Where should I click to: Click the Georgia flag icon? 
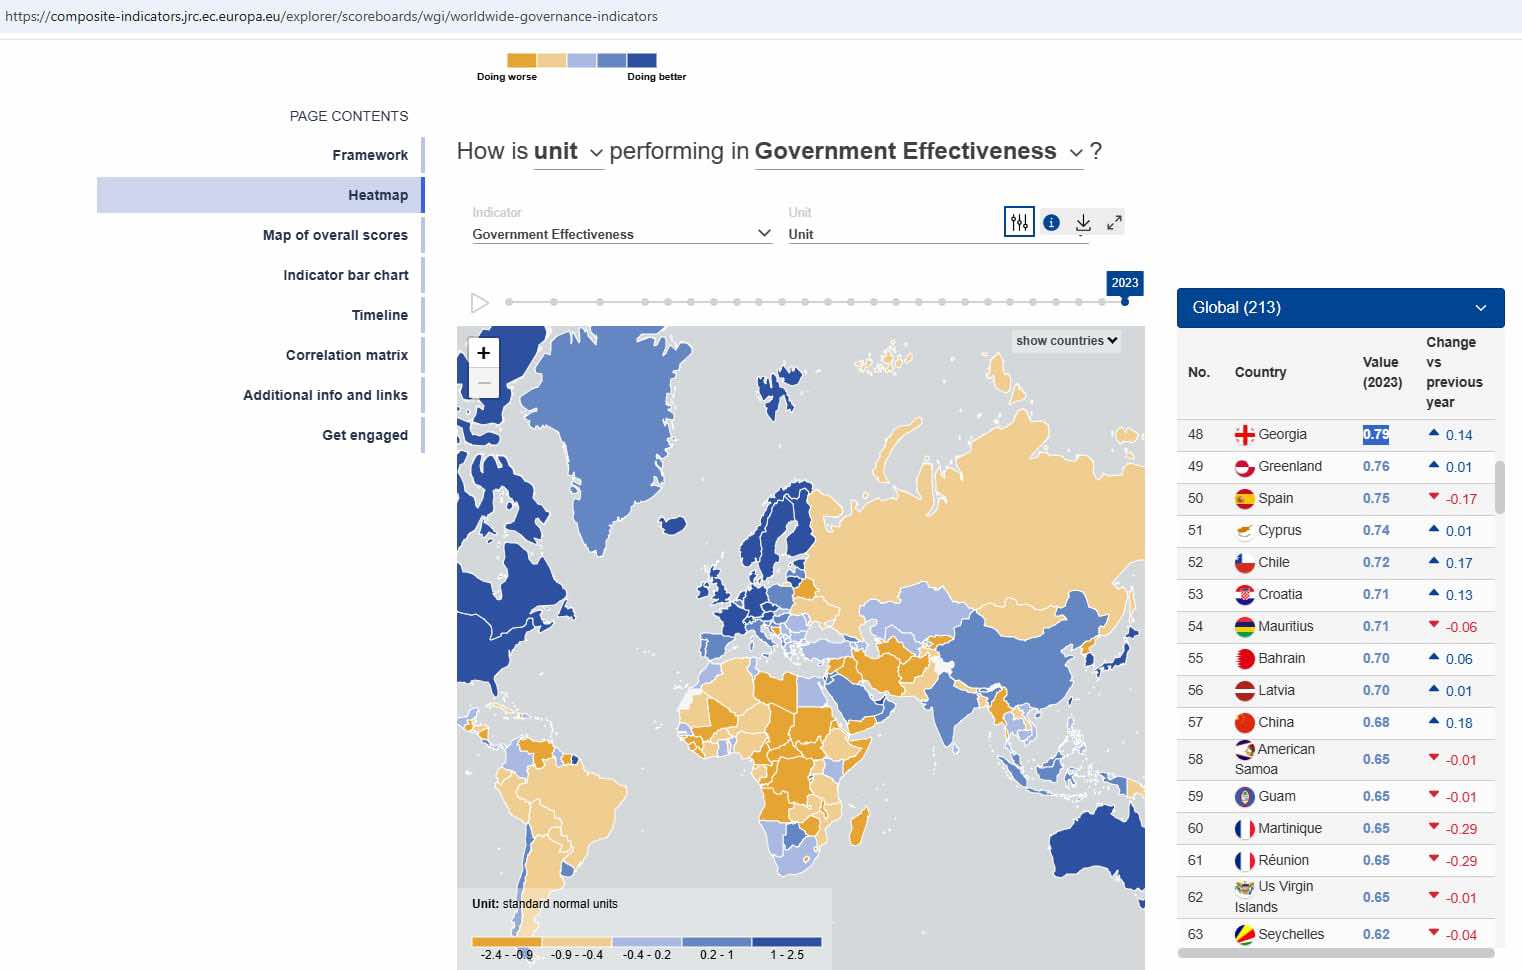(1244, 435)
